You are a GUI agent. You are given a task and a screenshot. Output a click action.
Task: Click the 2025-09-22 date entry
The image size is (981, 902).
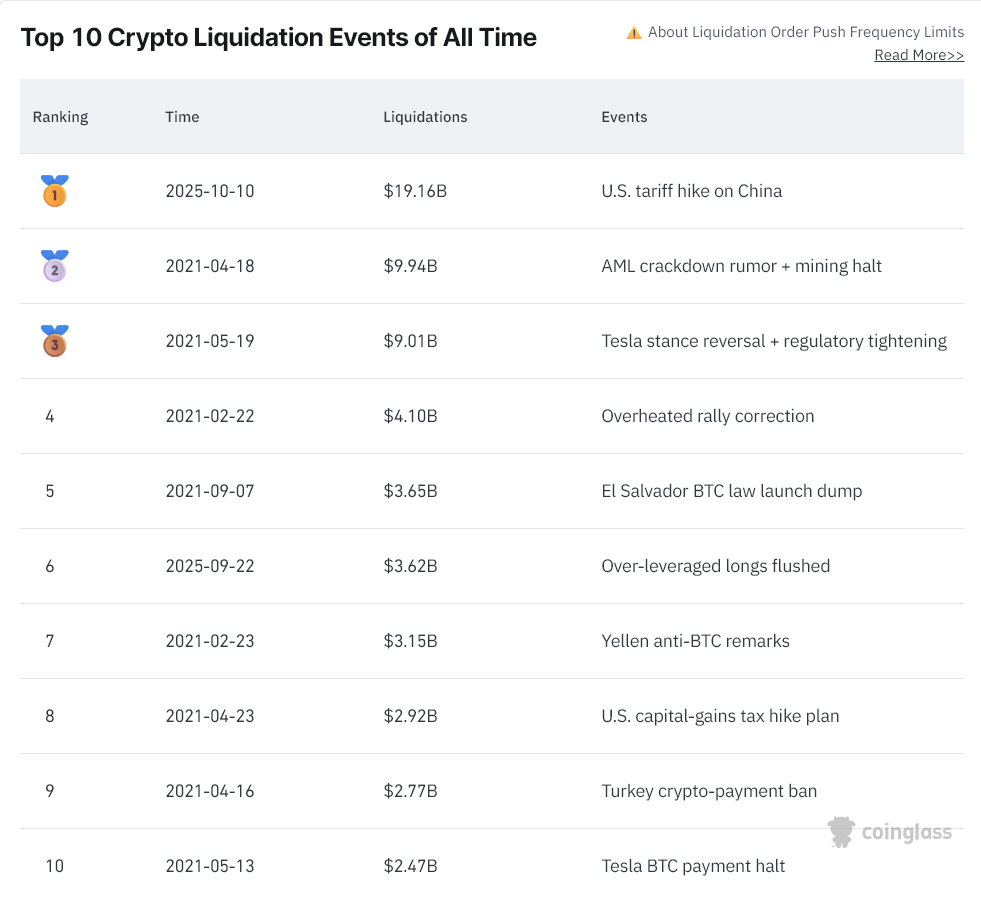210,566
